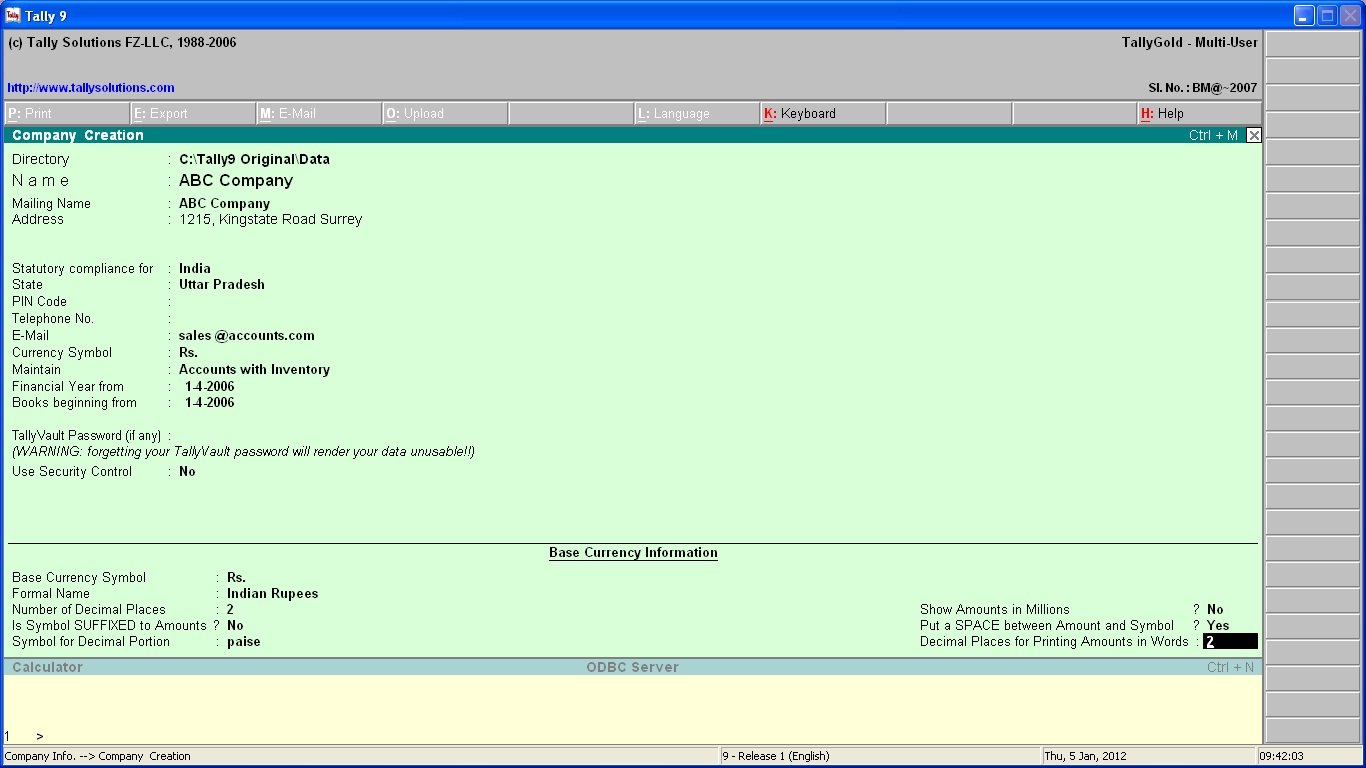Click the Directory path value
Screen dimensions: 1366x768
click(x=254, y=159)
